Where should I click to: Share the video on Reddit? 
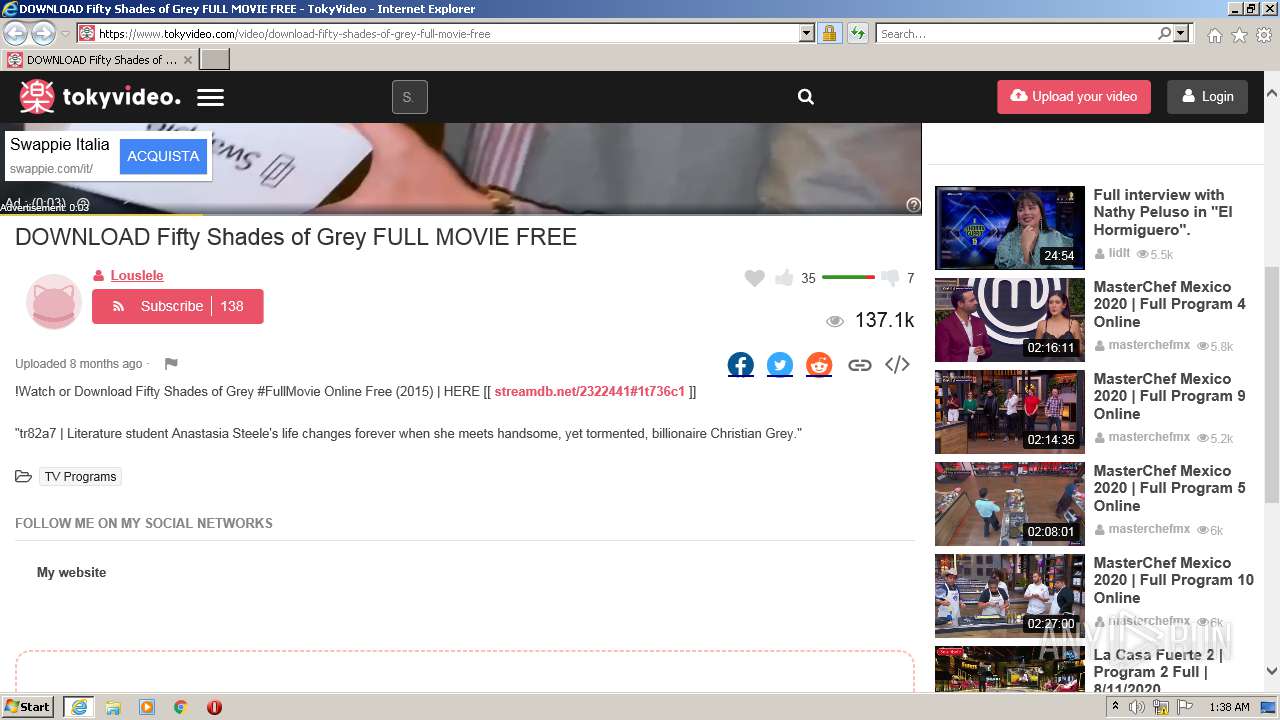[819, 365]
